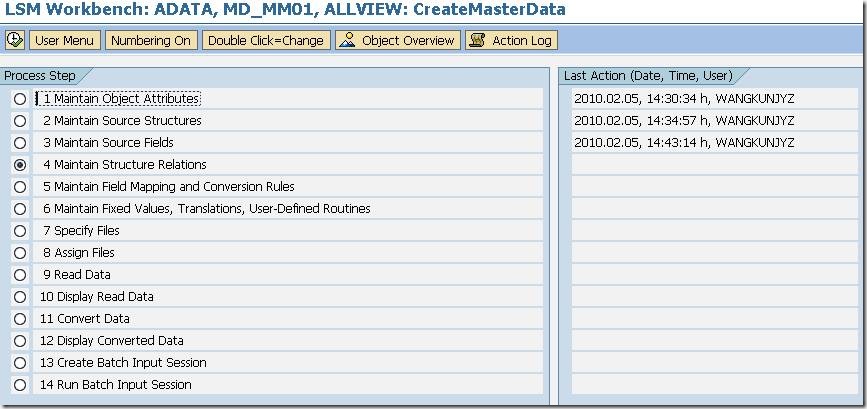
Task: Click '1 Maintain Object Attributes' text
Action: (121, 99)
